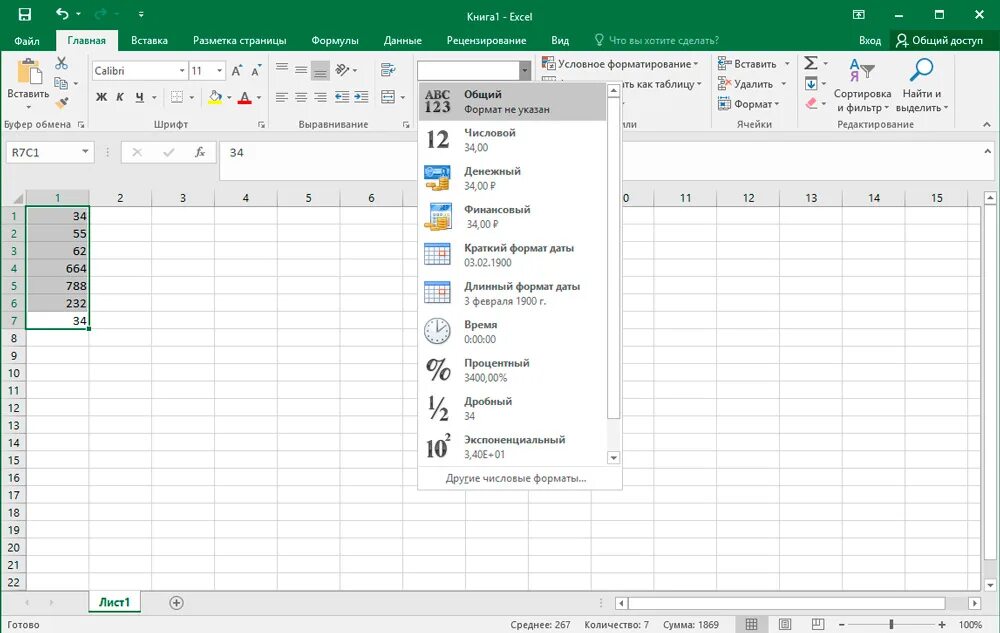Click Найти и выделить button
Image resolution: width=1000 pixels, height=633 pixels.
[x=922, y=85]
